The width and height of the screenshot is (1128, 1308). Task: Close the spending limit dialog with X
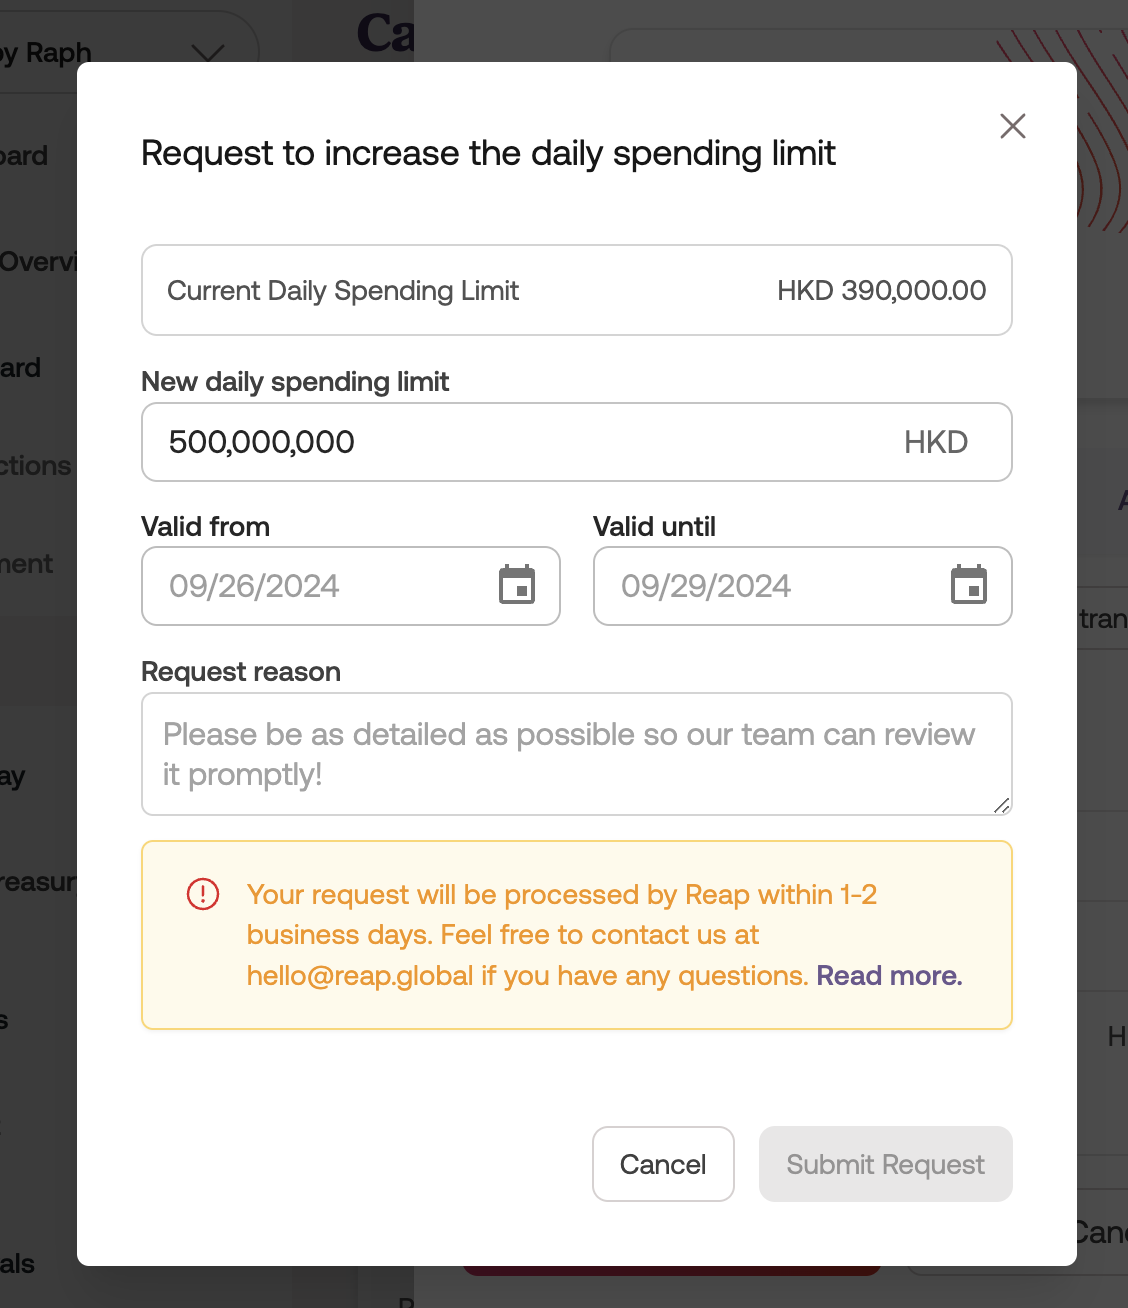coord(1013,126)
